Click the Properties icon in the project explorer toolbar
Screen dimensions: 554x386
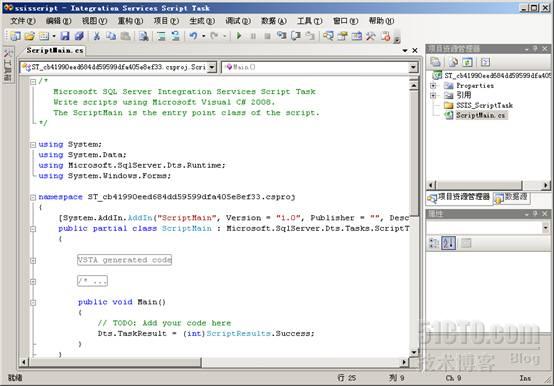pos(435,62)
